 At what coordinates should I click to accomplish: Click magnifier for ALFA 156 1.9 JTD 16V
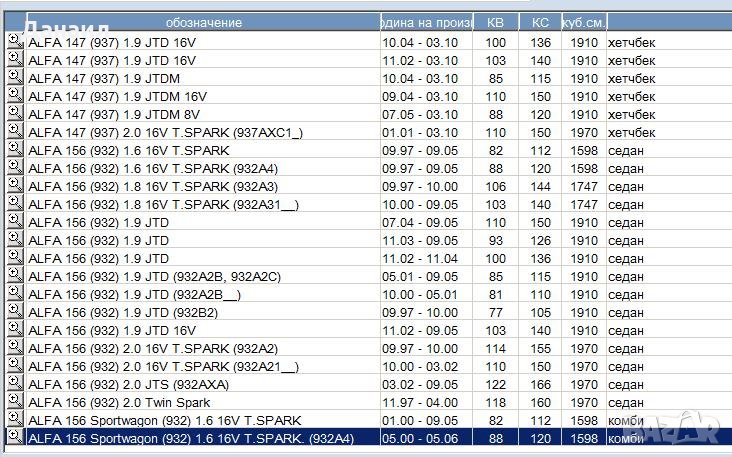[14, 329]
